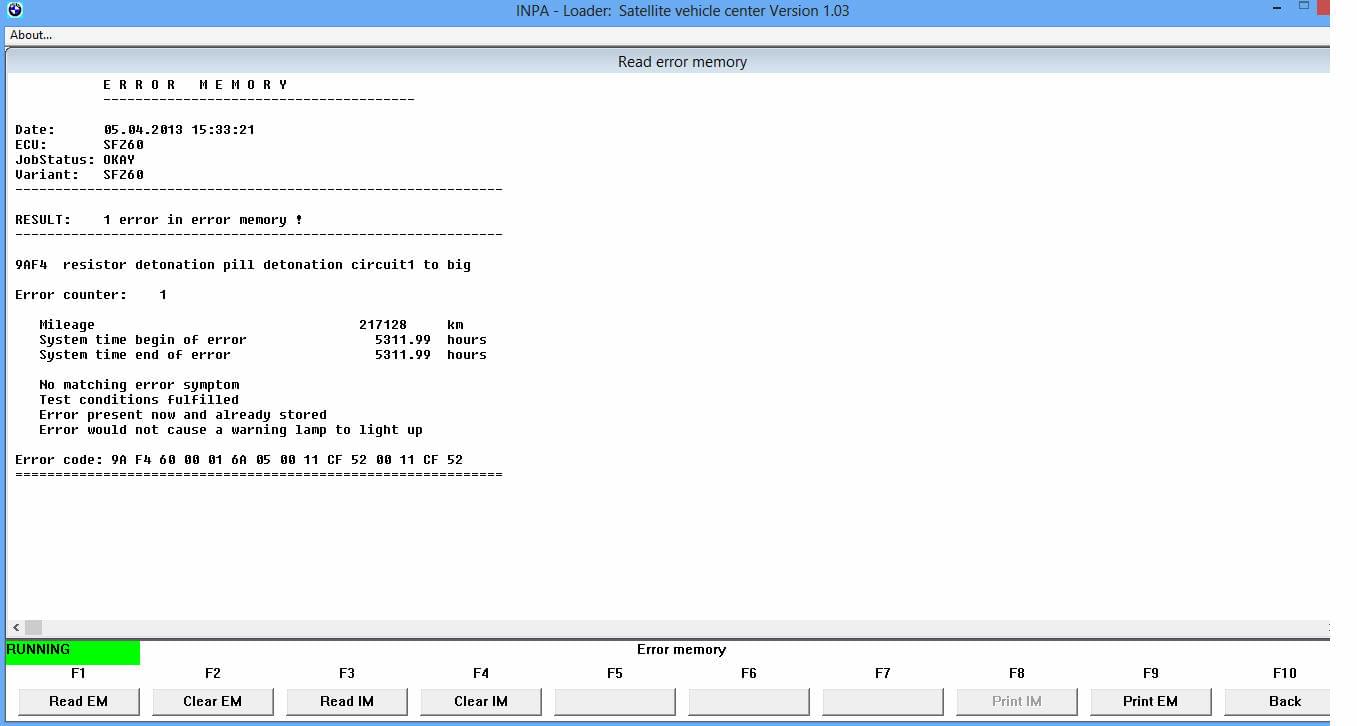Click the F9 key label
This screenshot has width=1357, height=726.
1151,674
